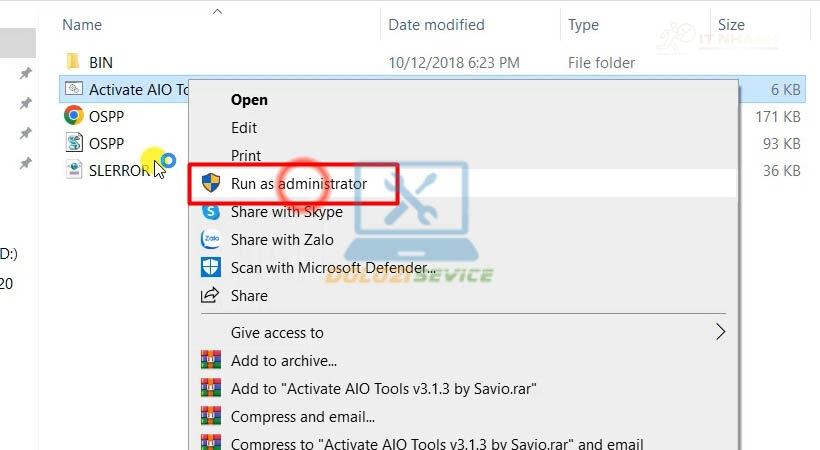The image size is (820, 450).
Task: Choose Open from the context menu
Action: (249, 100)
